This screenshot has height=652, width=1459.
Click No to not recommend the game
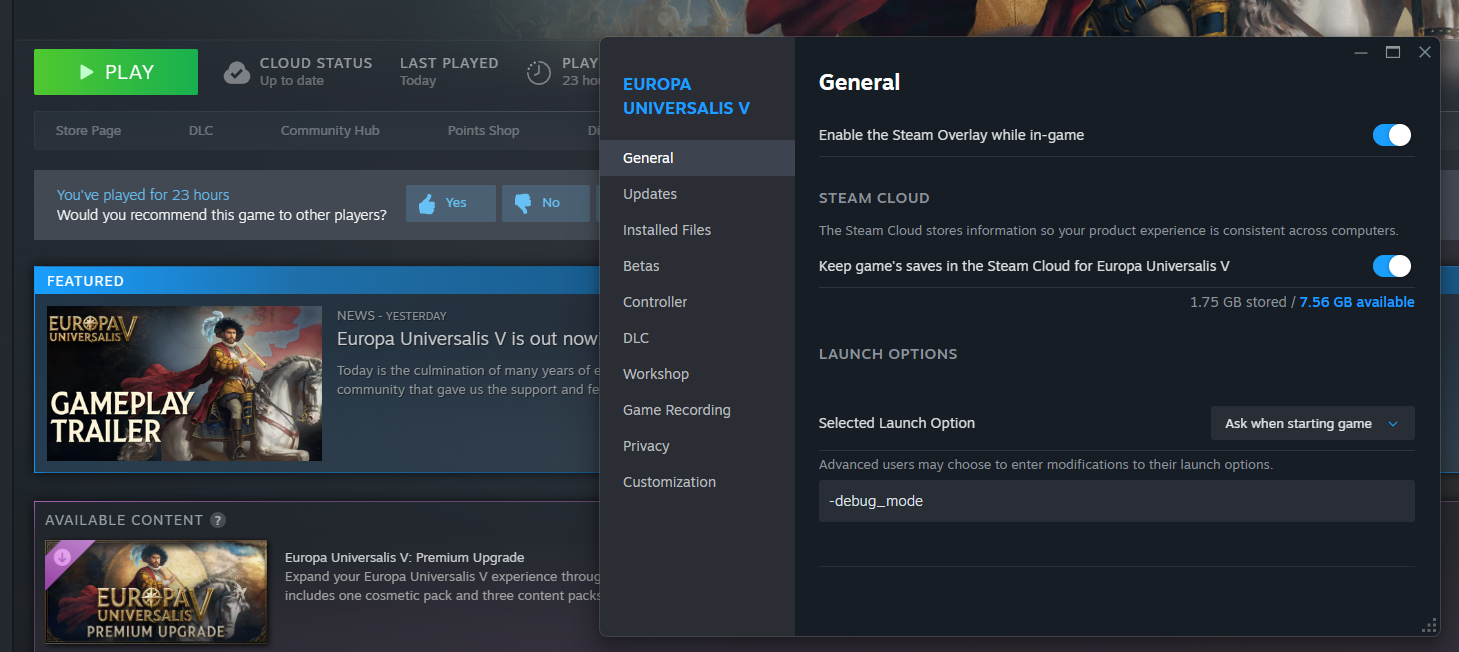pyautogui.click(x=546, y=203)
